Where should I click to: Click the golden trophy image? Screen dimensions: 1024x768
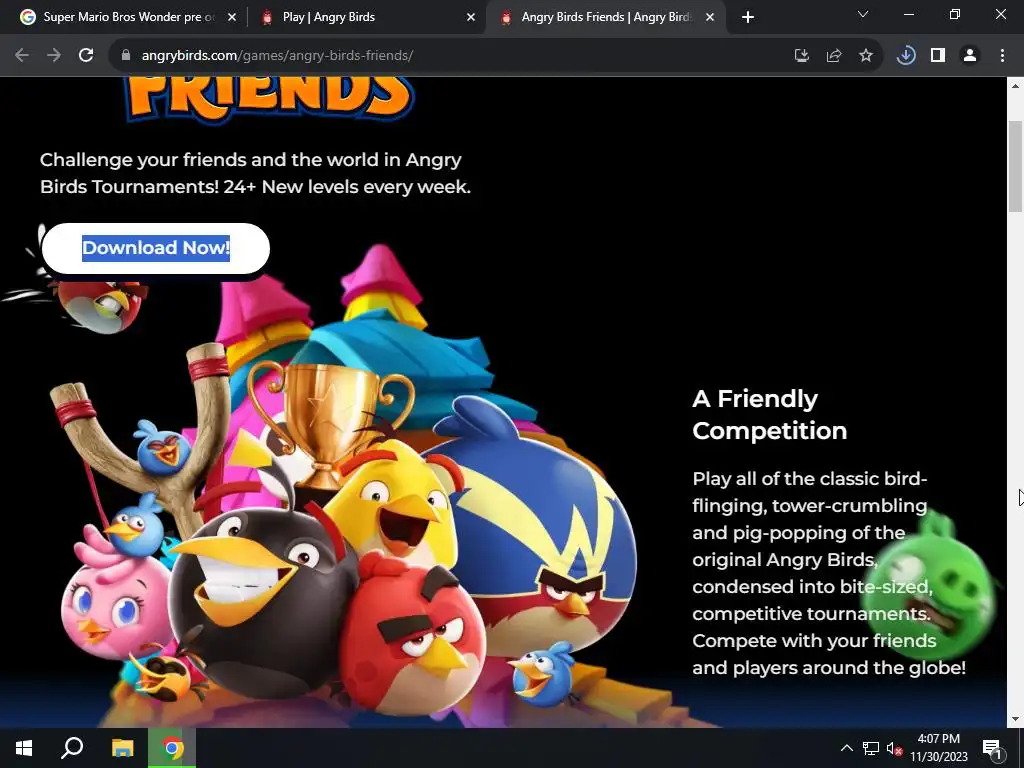coord(330,424)
